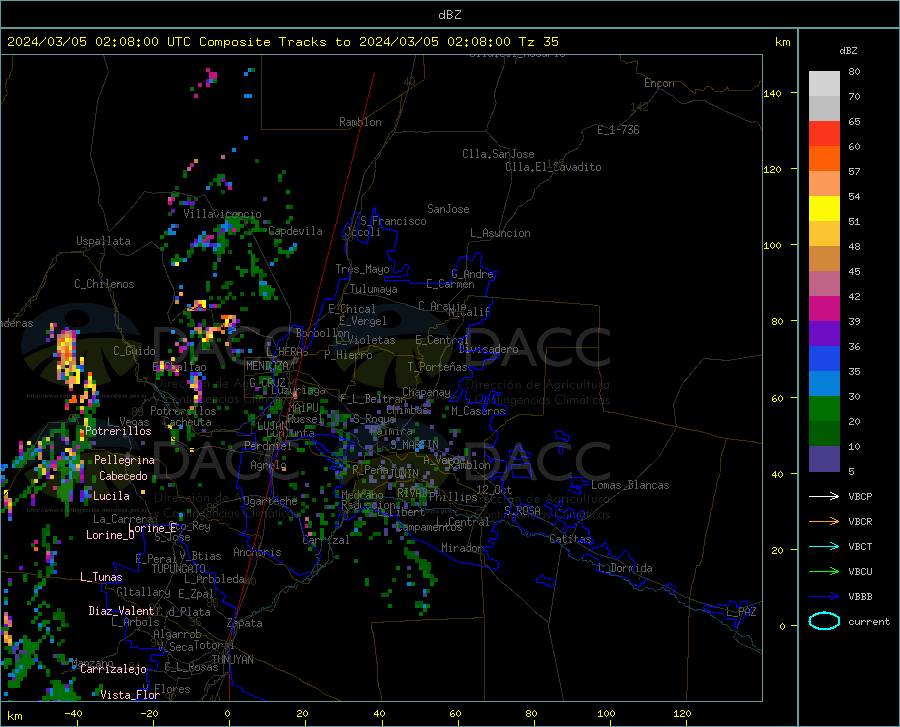Click the Mirador place label
This screenshot has width=900, height=727.
click(x=461, y=548)
